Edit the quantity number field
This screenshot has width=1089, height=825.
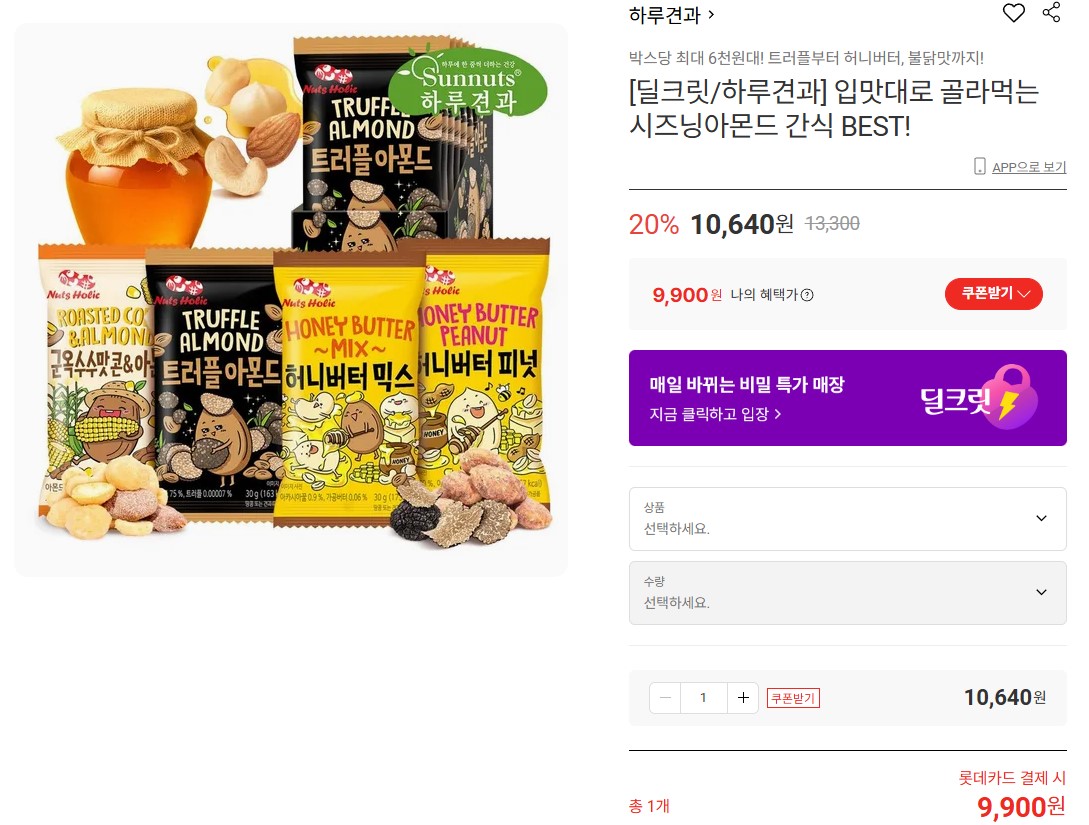704,698
